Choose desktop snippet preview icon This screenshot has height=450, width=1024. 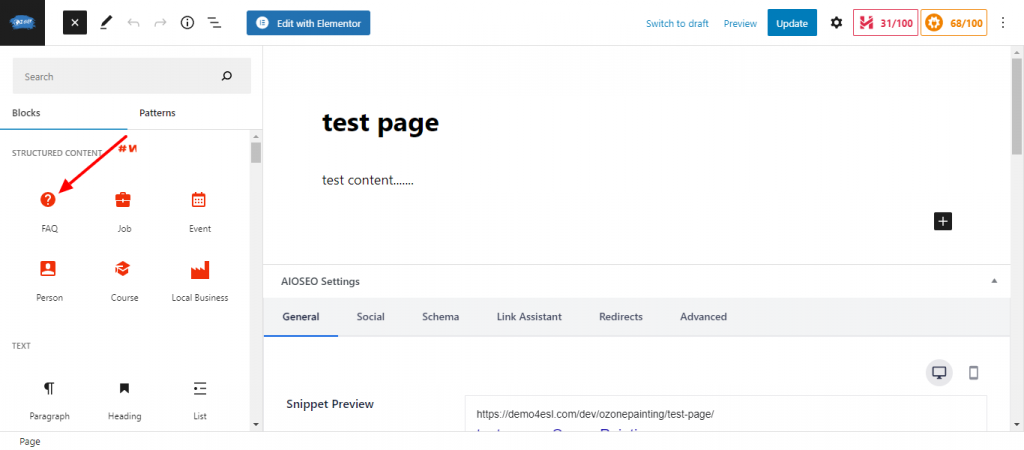click(939, 373)
